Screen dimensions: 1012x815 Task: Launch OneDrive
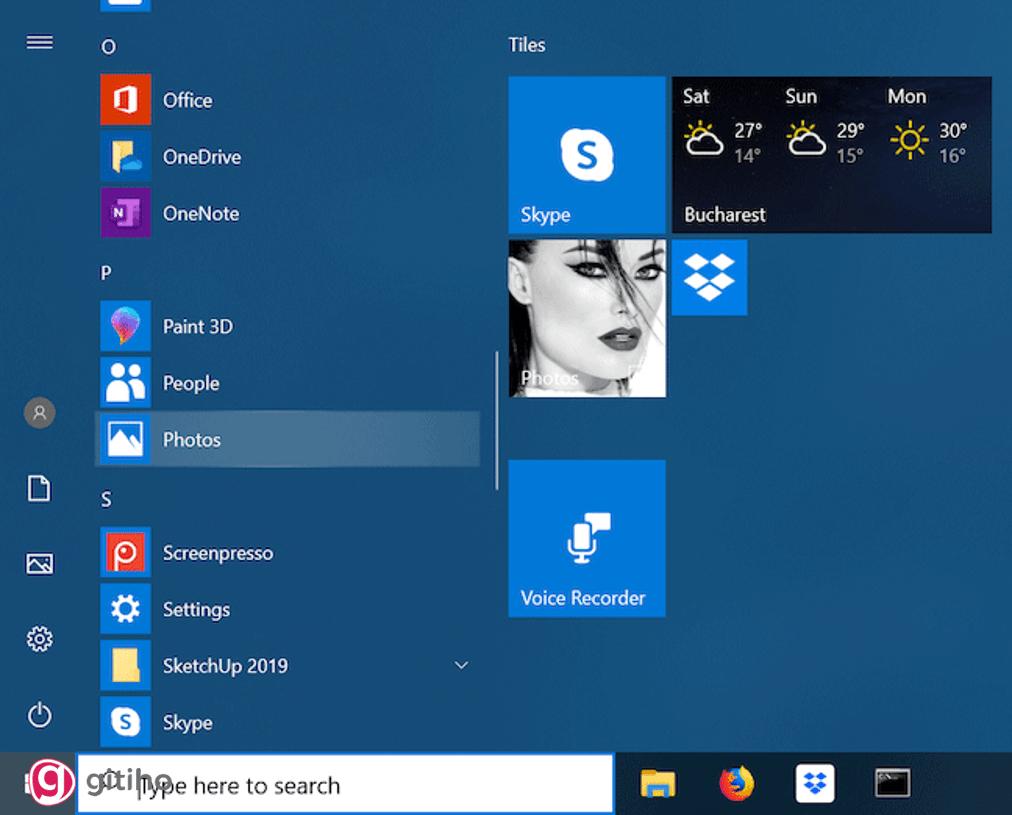pyautogui.click(x=201, y=156)
